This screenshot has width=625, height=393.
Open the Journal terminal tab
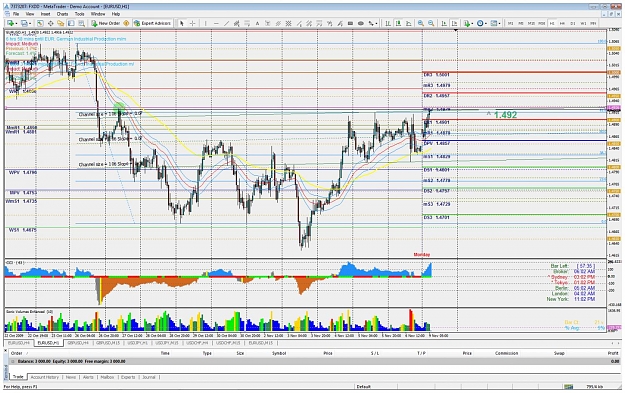point(149,377)
